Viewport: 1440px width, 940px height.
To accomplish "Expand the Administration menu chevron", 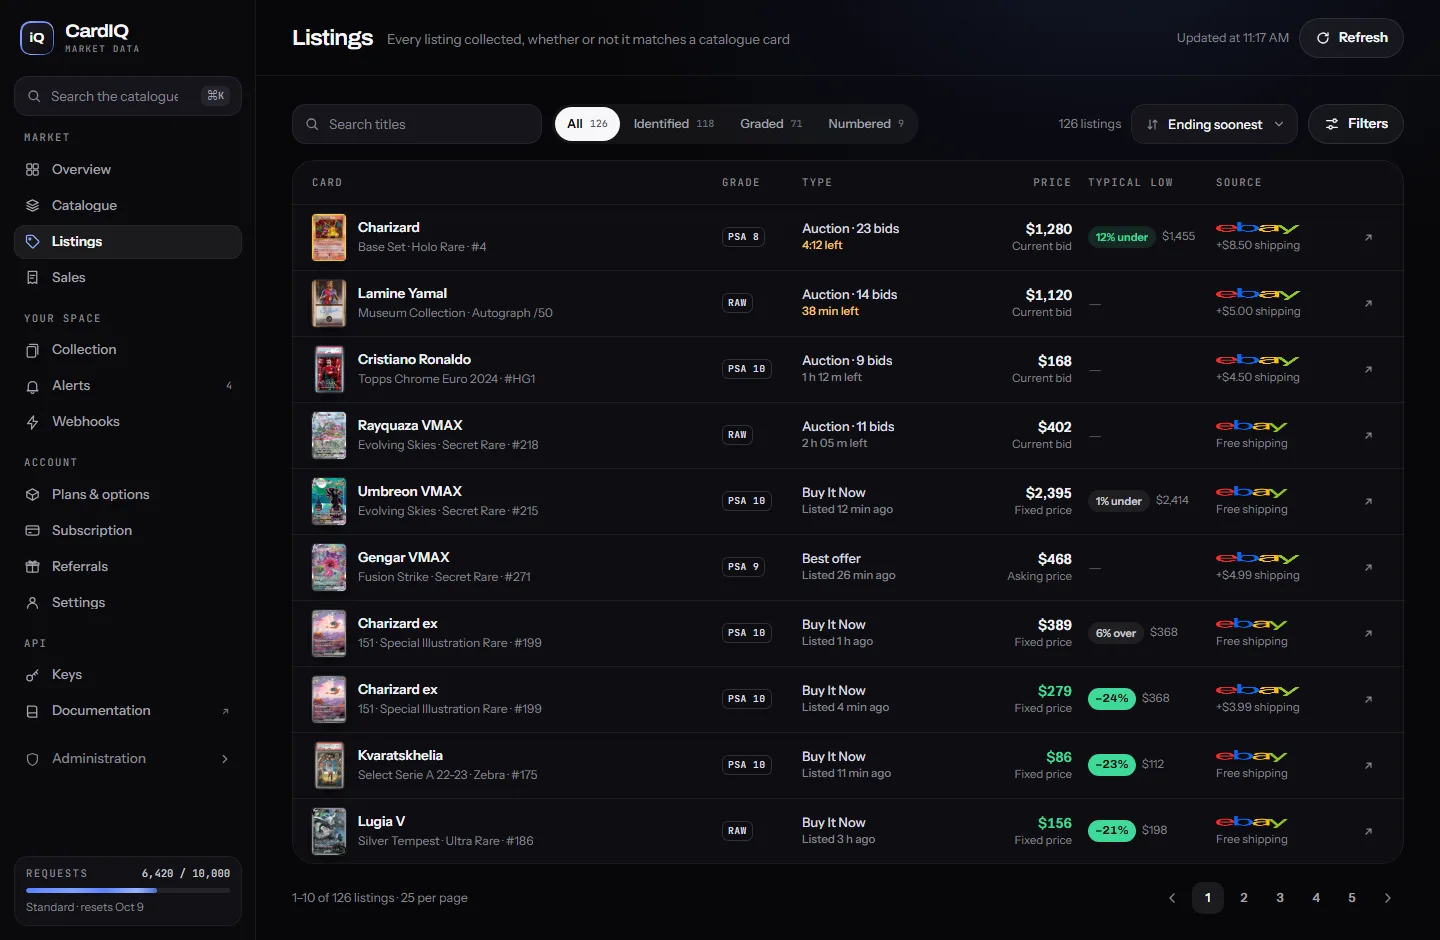I will [225, 759].
